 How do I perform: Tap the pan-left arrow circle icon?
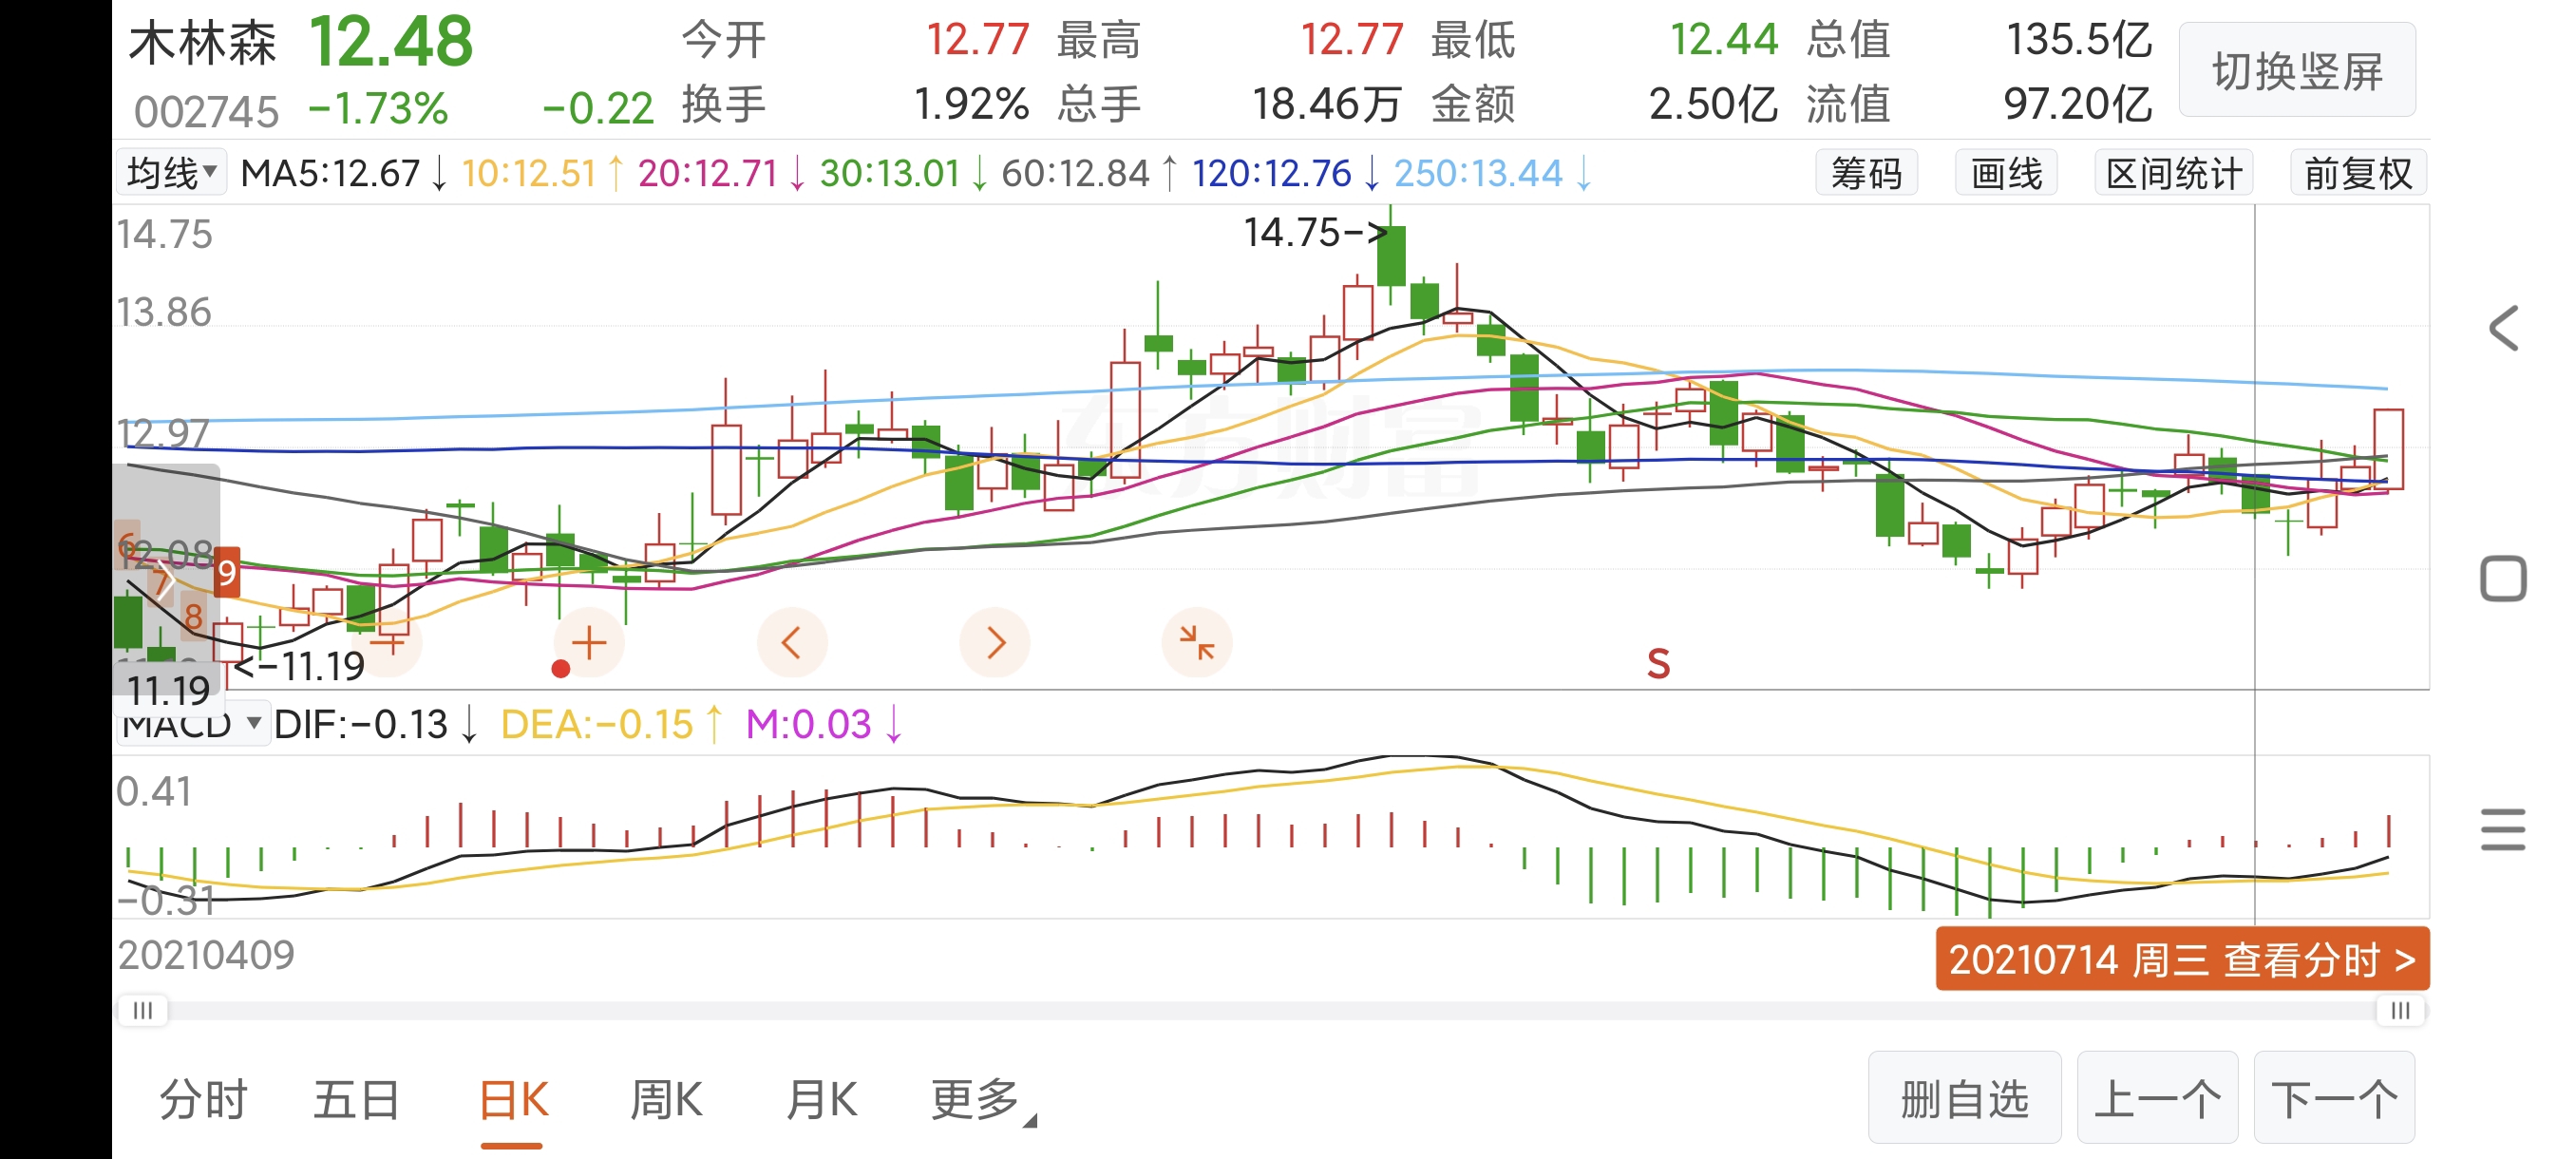click(791, 642)
